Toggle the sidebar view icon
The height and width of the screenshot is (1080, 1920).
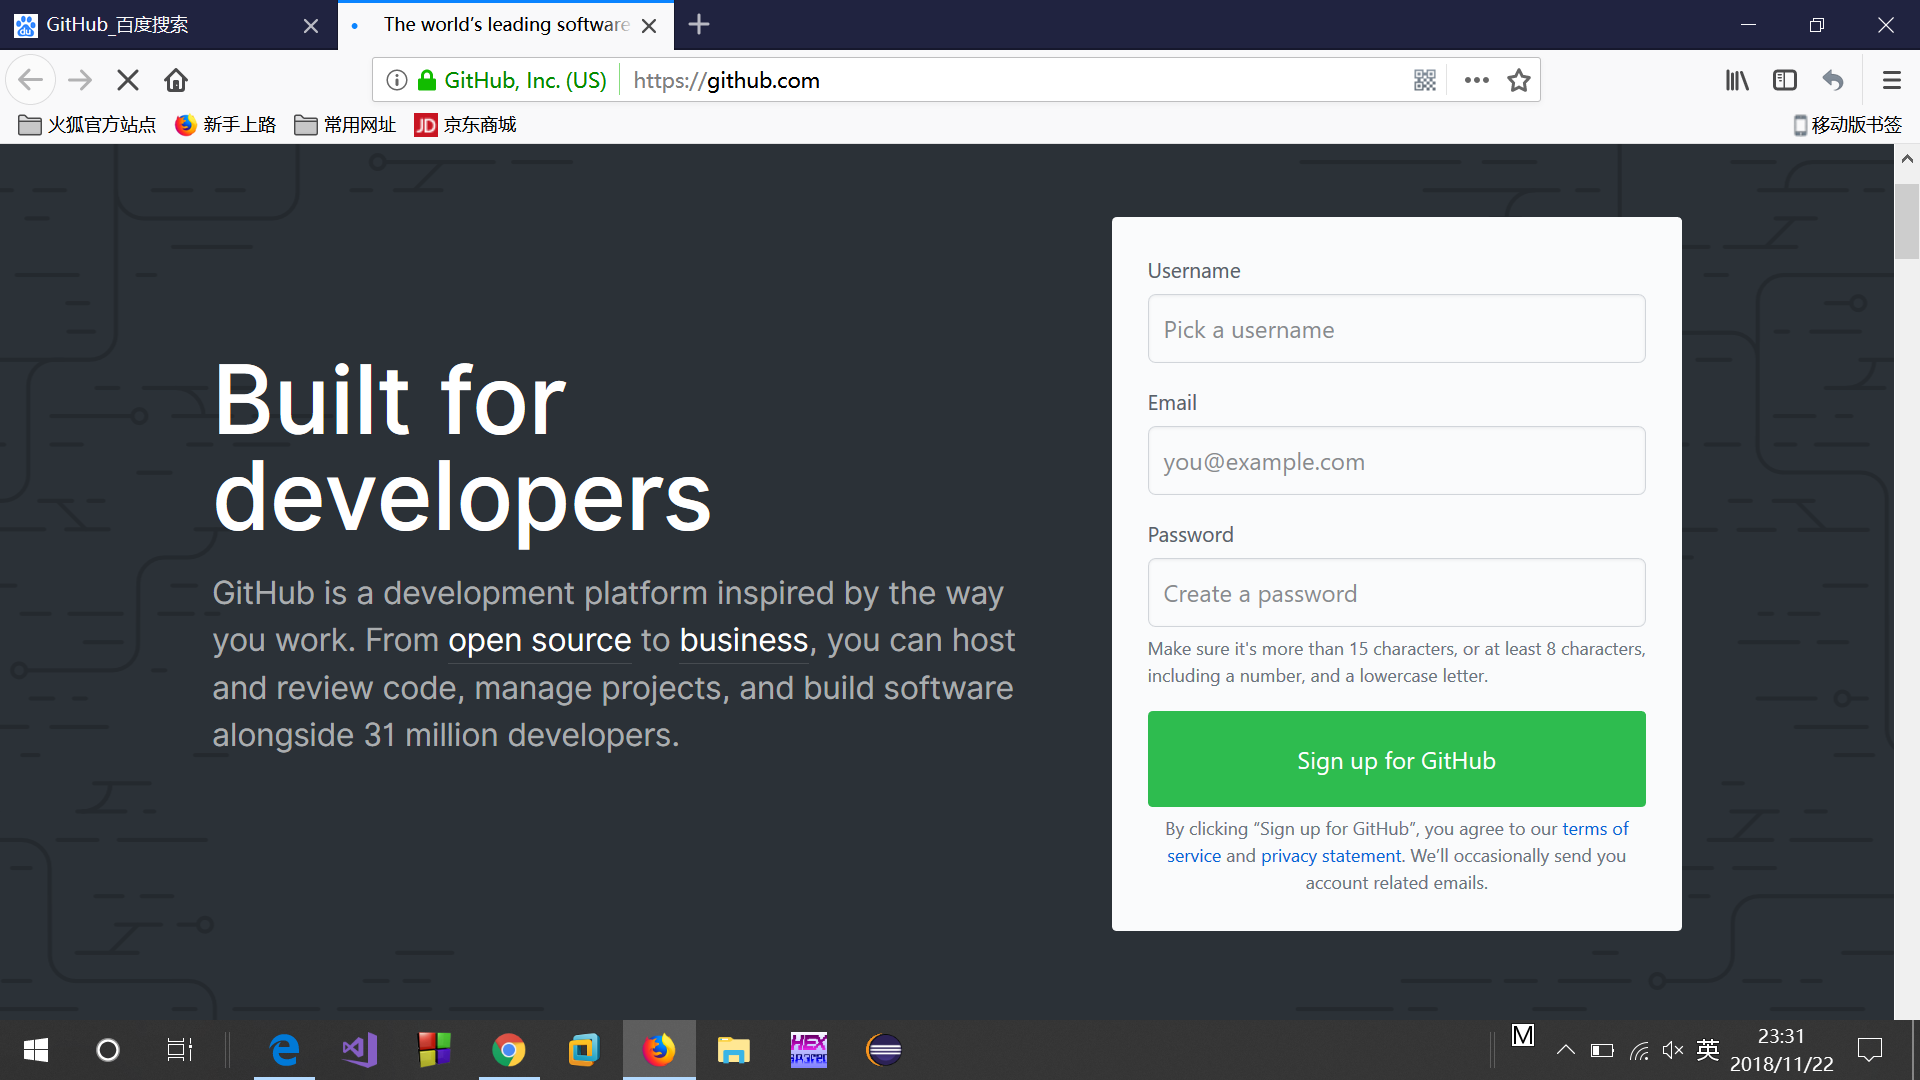pos(1785,80)
